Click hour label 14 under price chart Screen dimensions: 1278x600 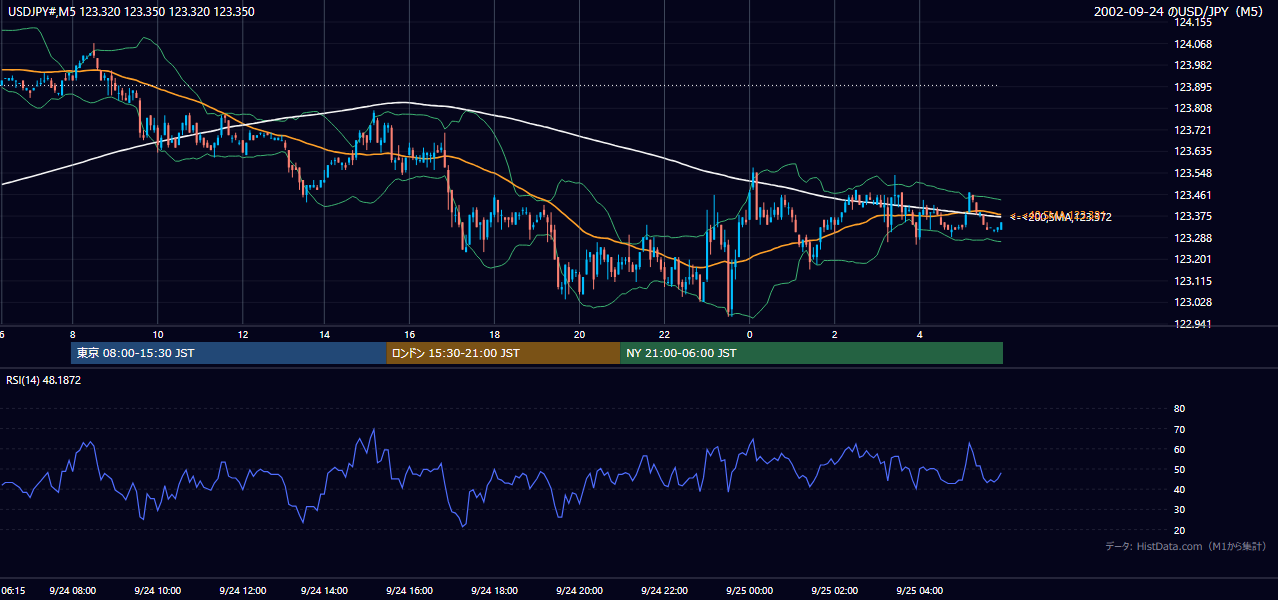tap(325, 334)
